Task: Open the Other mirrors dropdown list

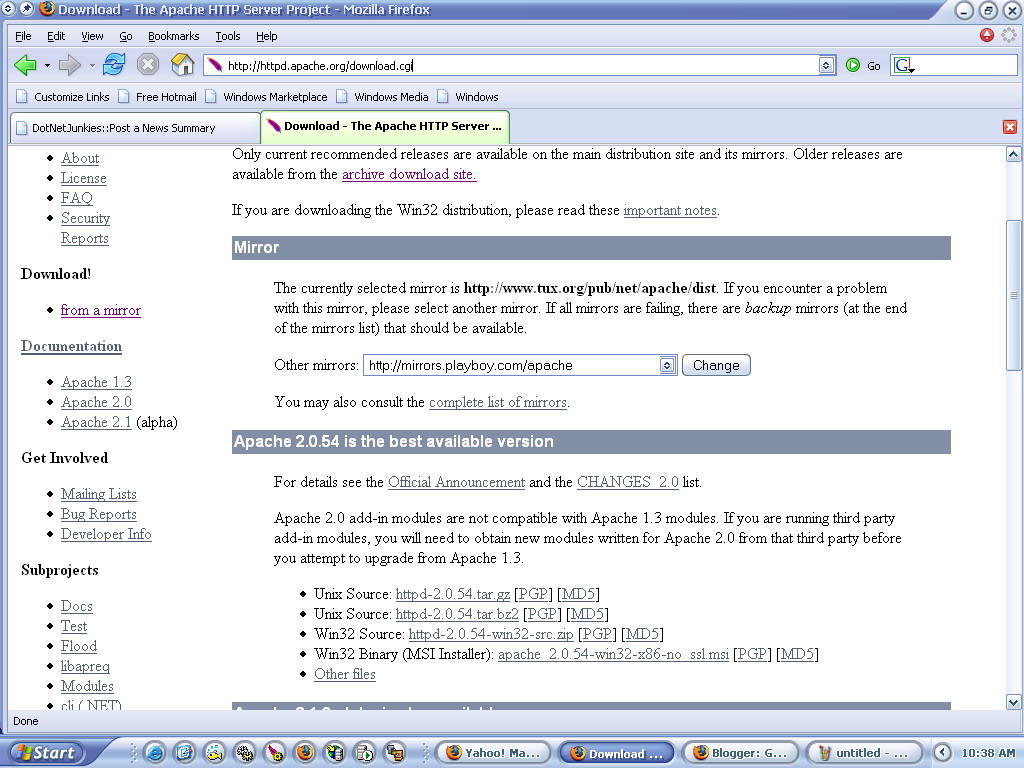Action: coord(520,365)
